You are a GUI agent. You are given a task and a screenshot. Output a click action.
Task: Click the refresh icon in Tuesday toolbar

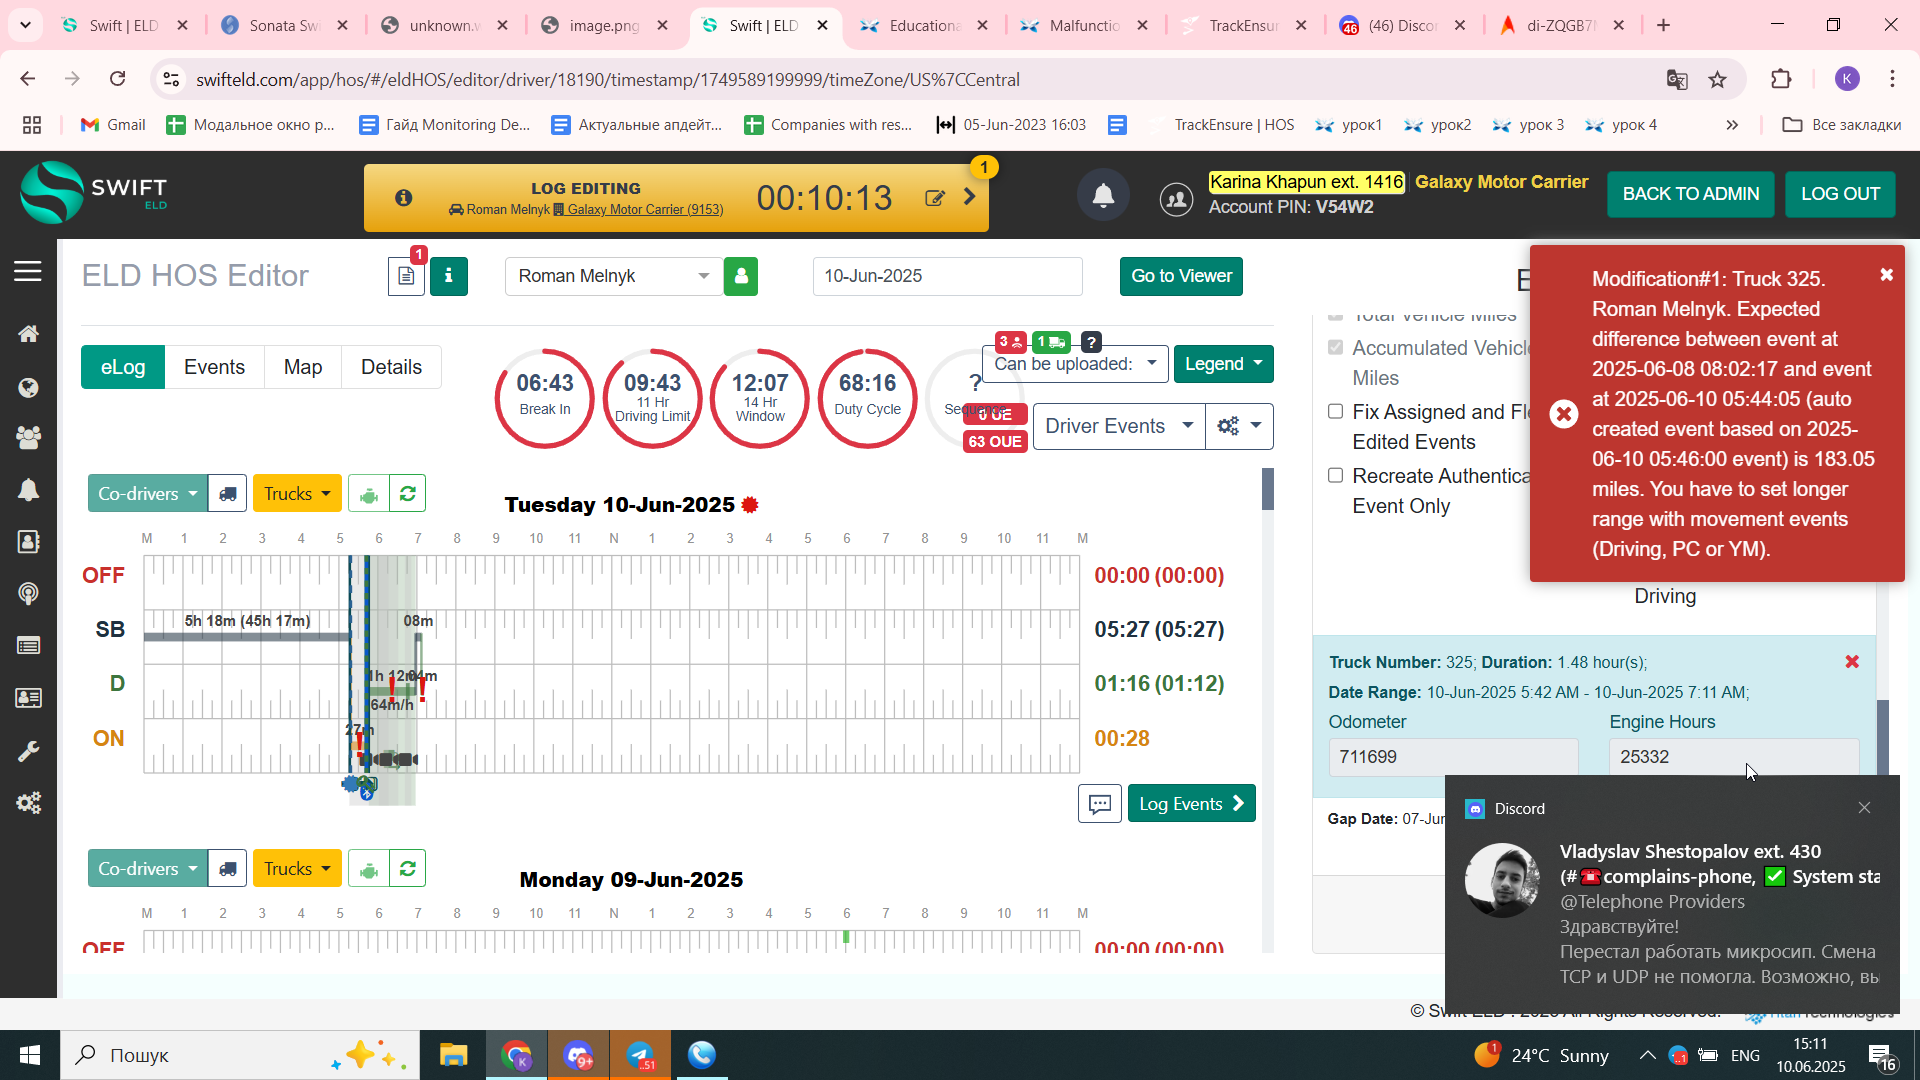tap(407, 494)
